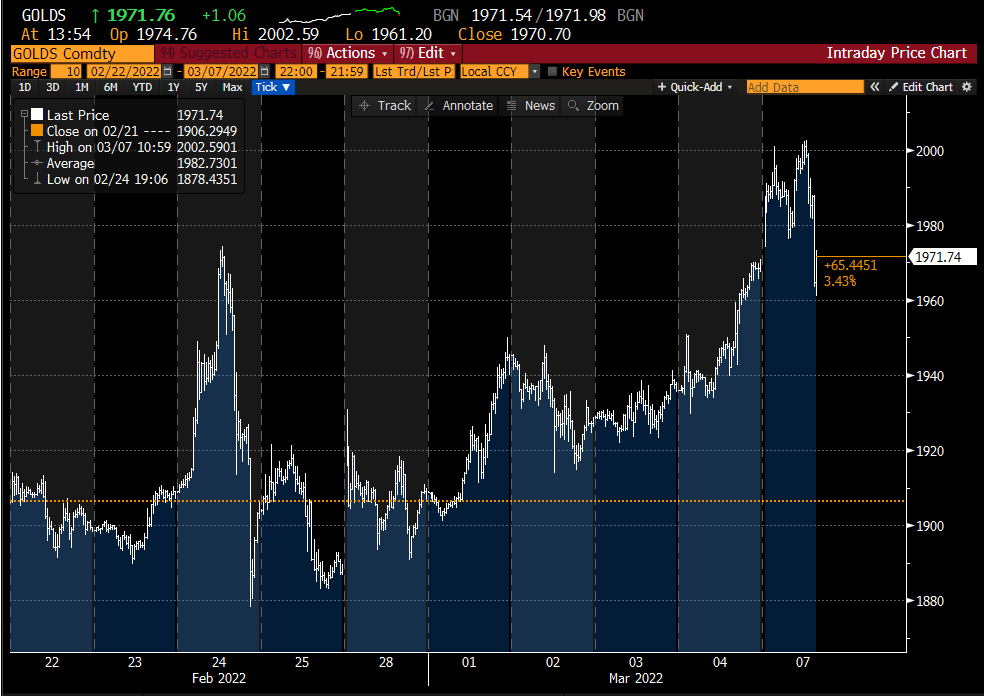Viewport: 984px width, 696px height.
Task: Edit the end time 21:59 field
Action: 347,72
